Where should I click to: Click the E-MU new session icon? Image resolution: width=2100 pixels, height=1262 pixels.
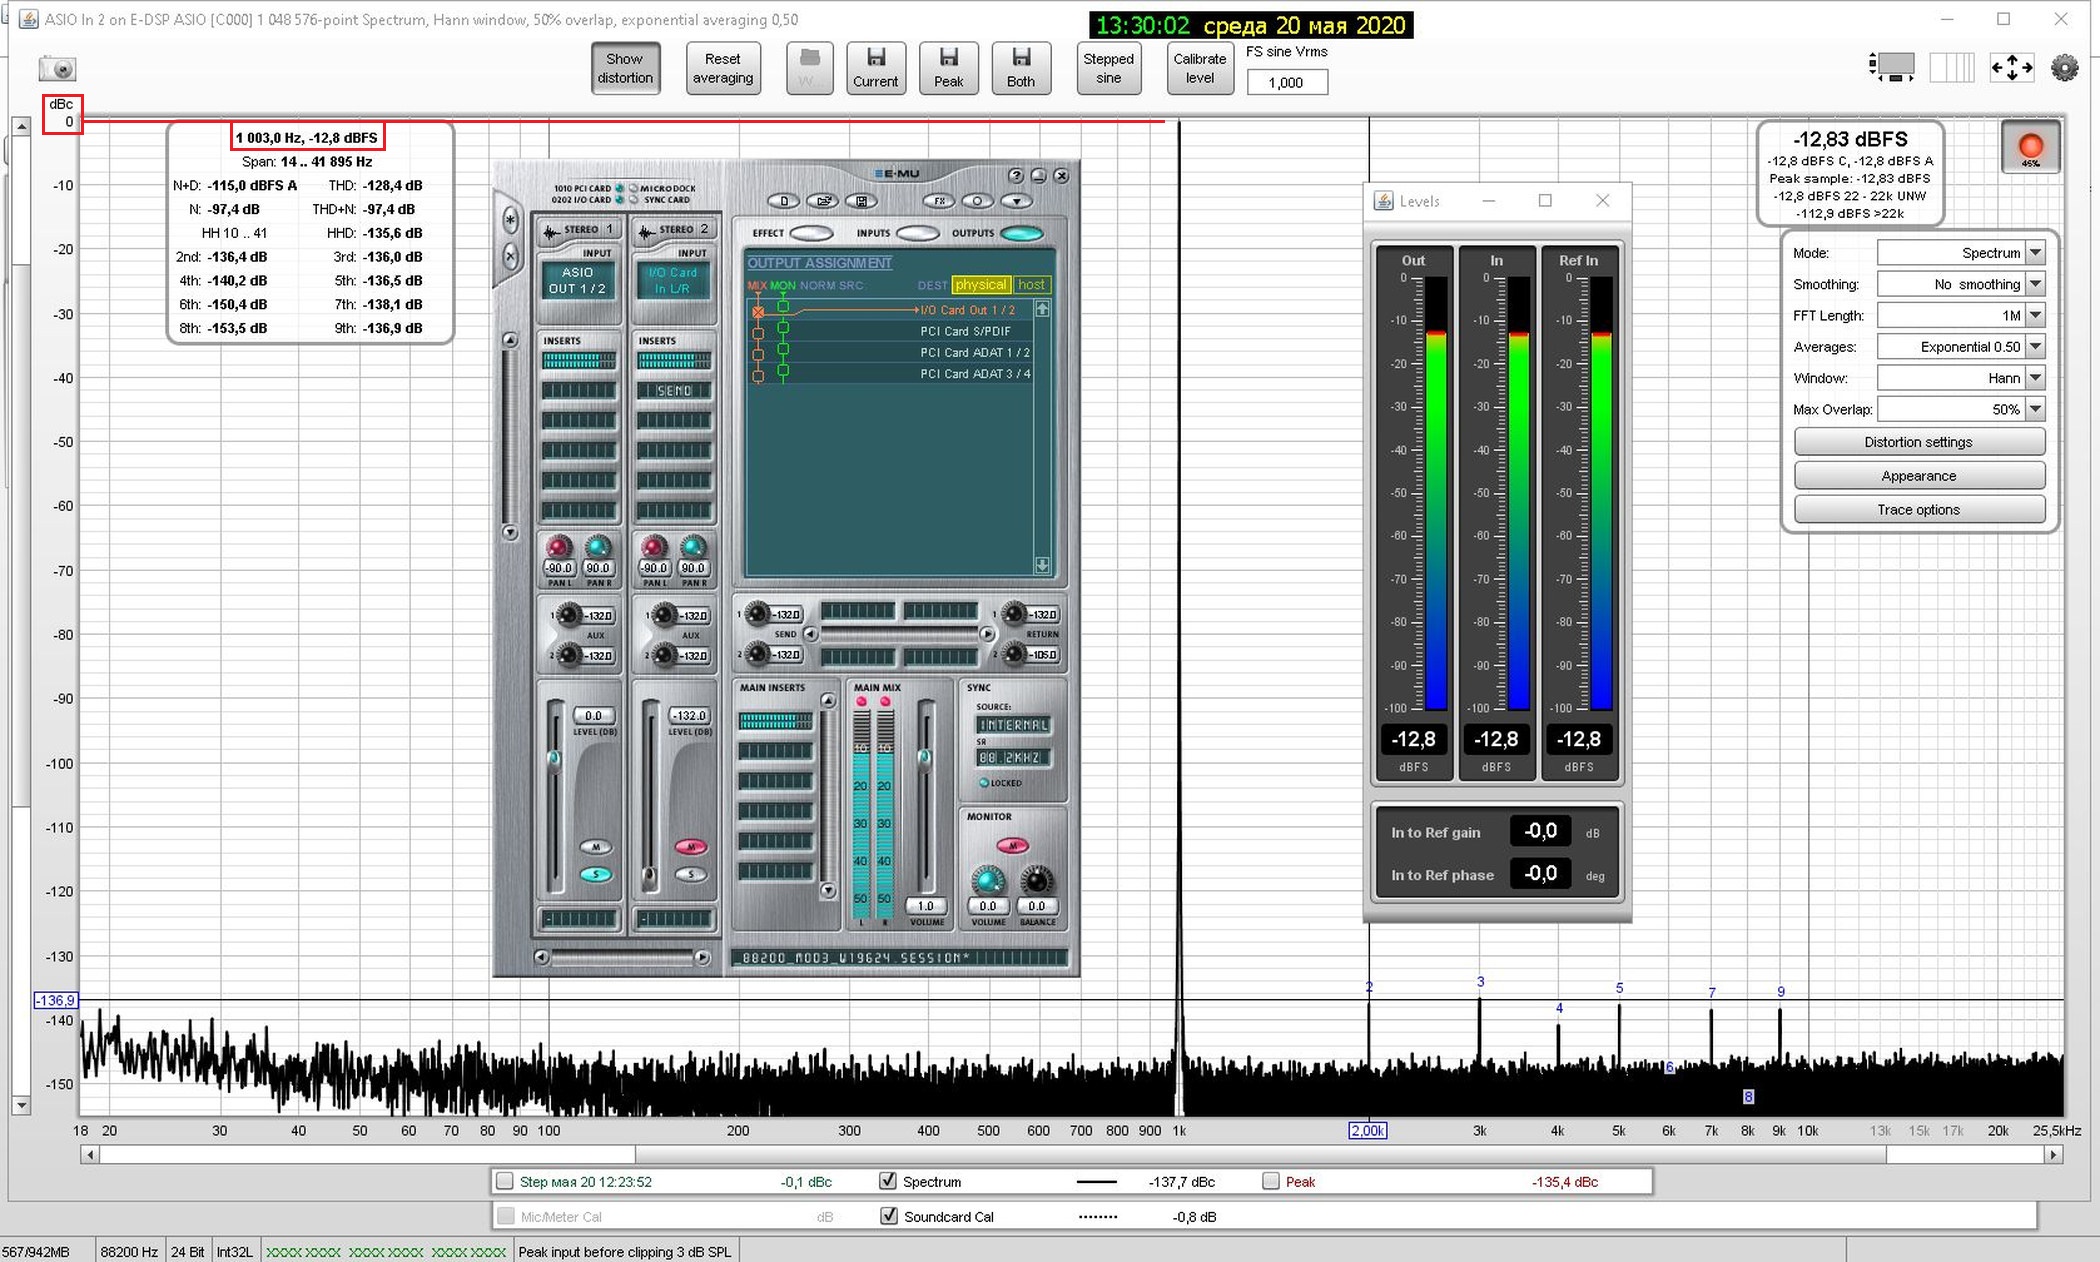(784, 201)
